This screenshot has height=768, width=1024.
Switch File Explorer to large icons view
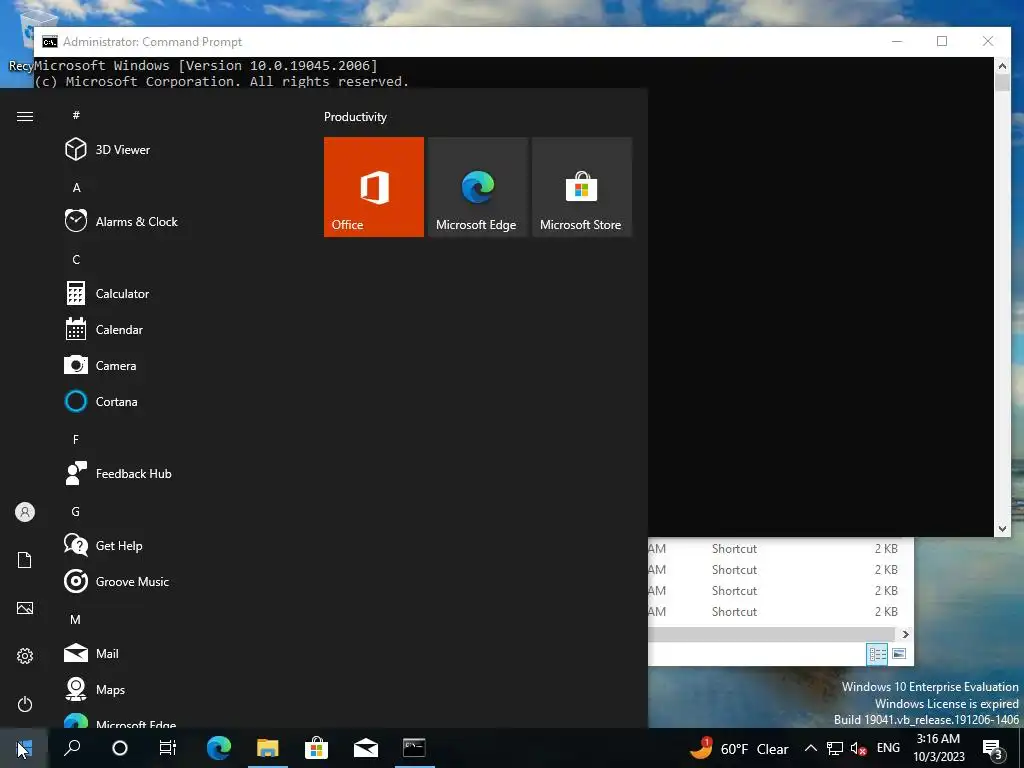pos(899,654)
